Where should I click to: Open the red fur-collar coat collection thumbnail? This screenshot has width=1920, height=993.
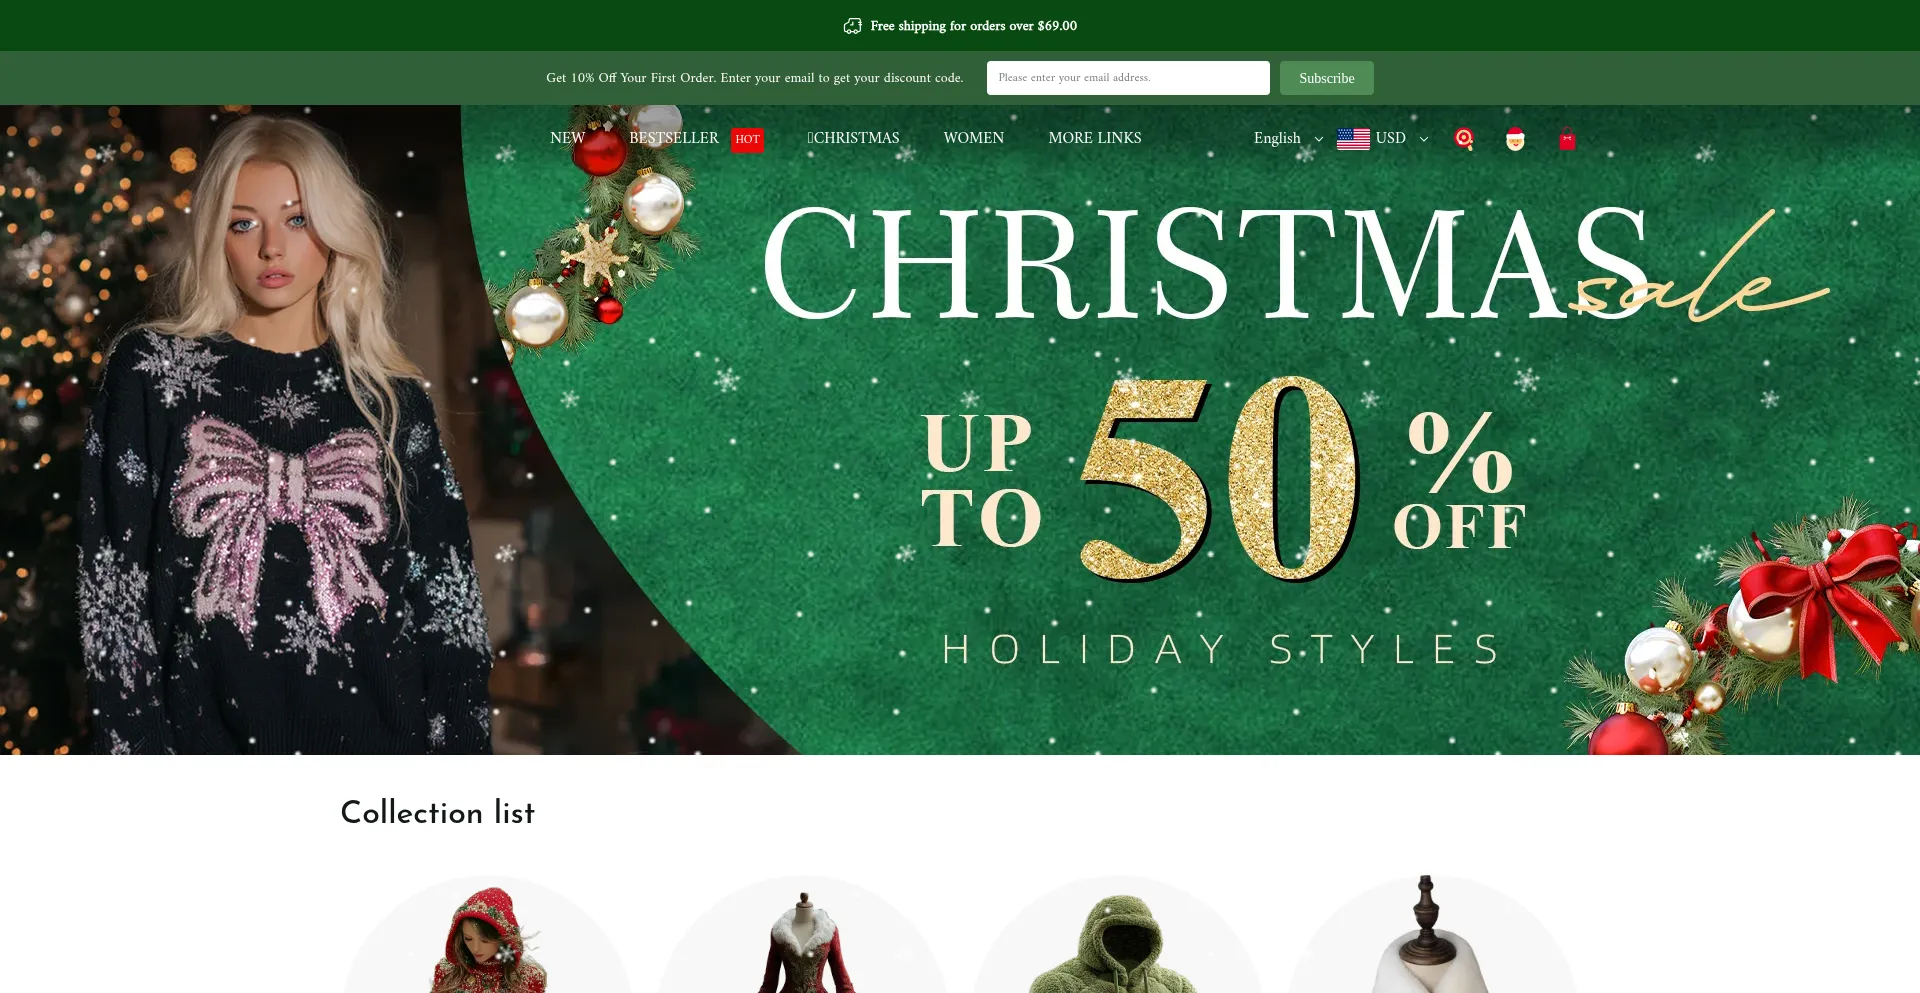(803, 935)
